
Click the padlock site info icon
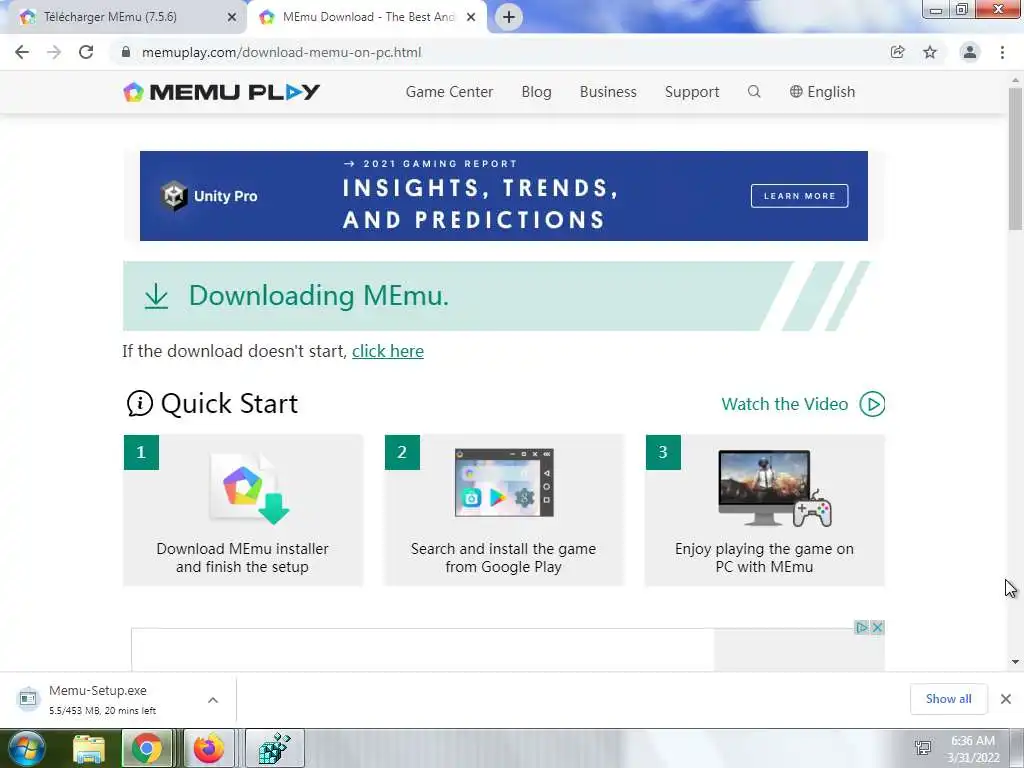point(126,52)
